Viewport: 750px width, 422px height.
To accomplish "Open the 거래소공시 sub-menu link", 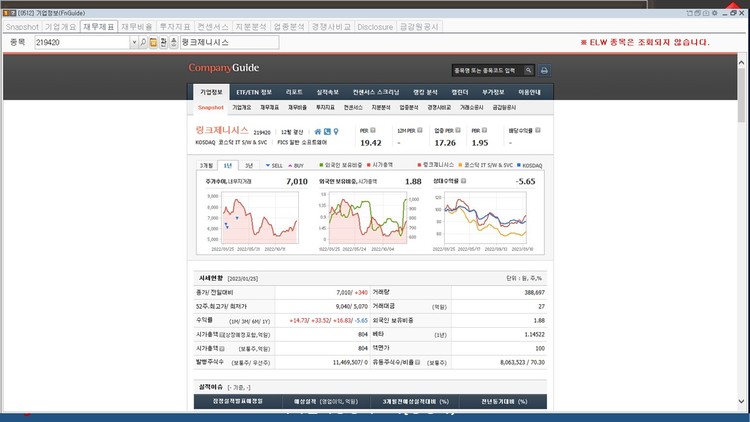I will (472, 108).
